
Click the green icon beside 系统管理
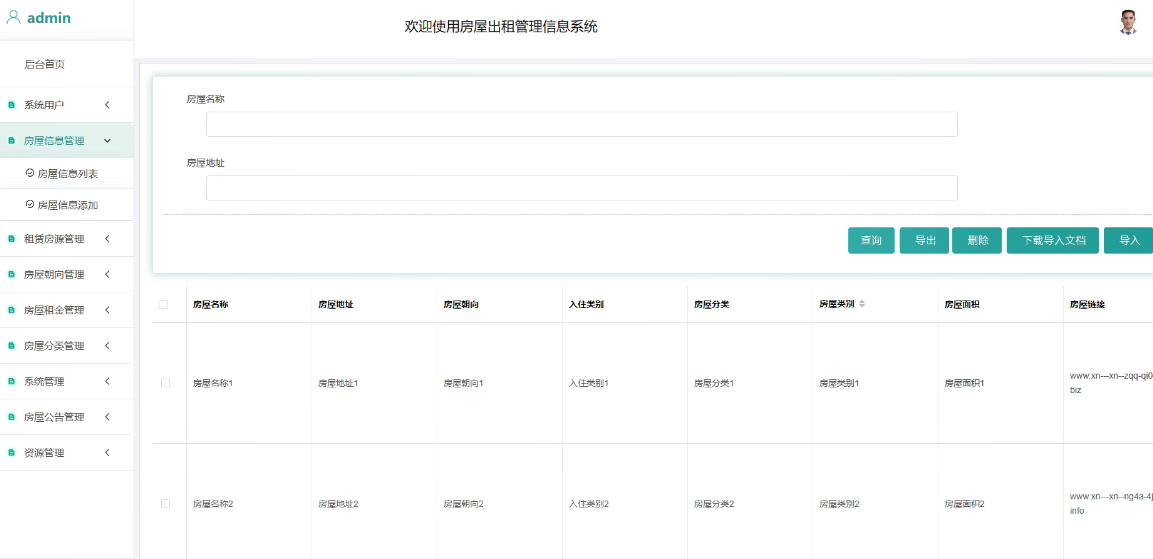coord(11,382)
